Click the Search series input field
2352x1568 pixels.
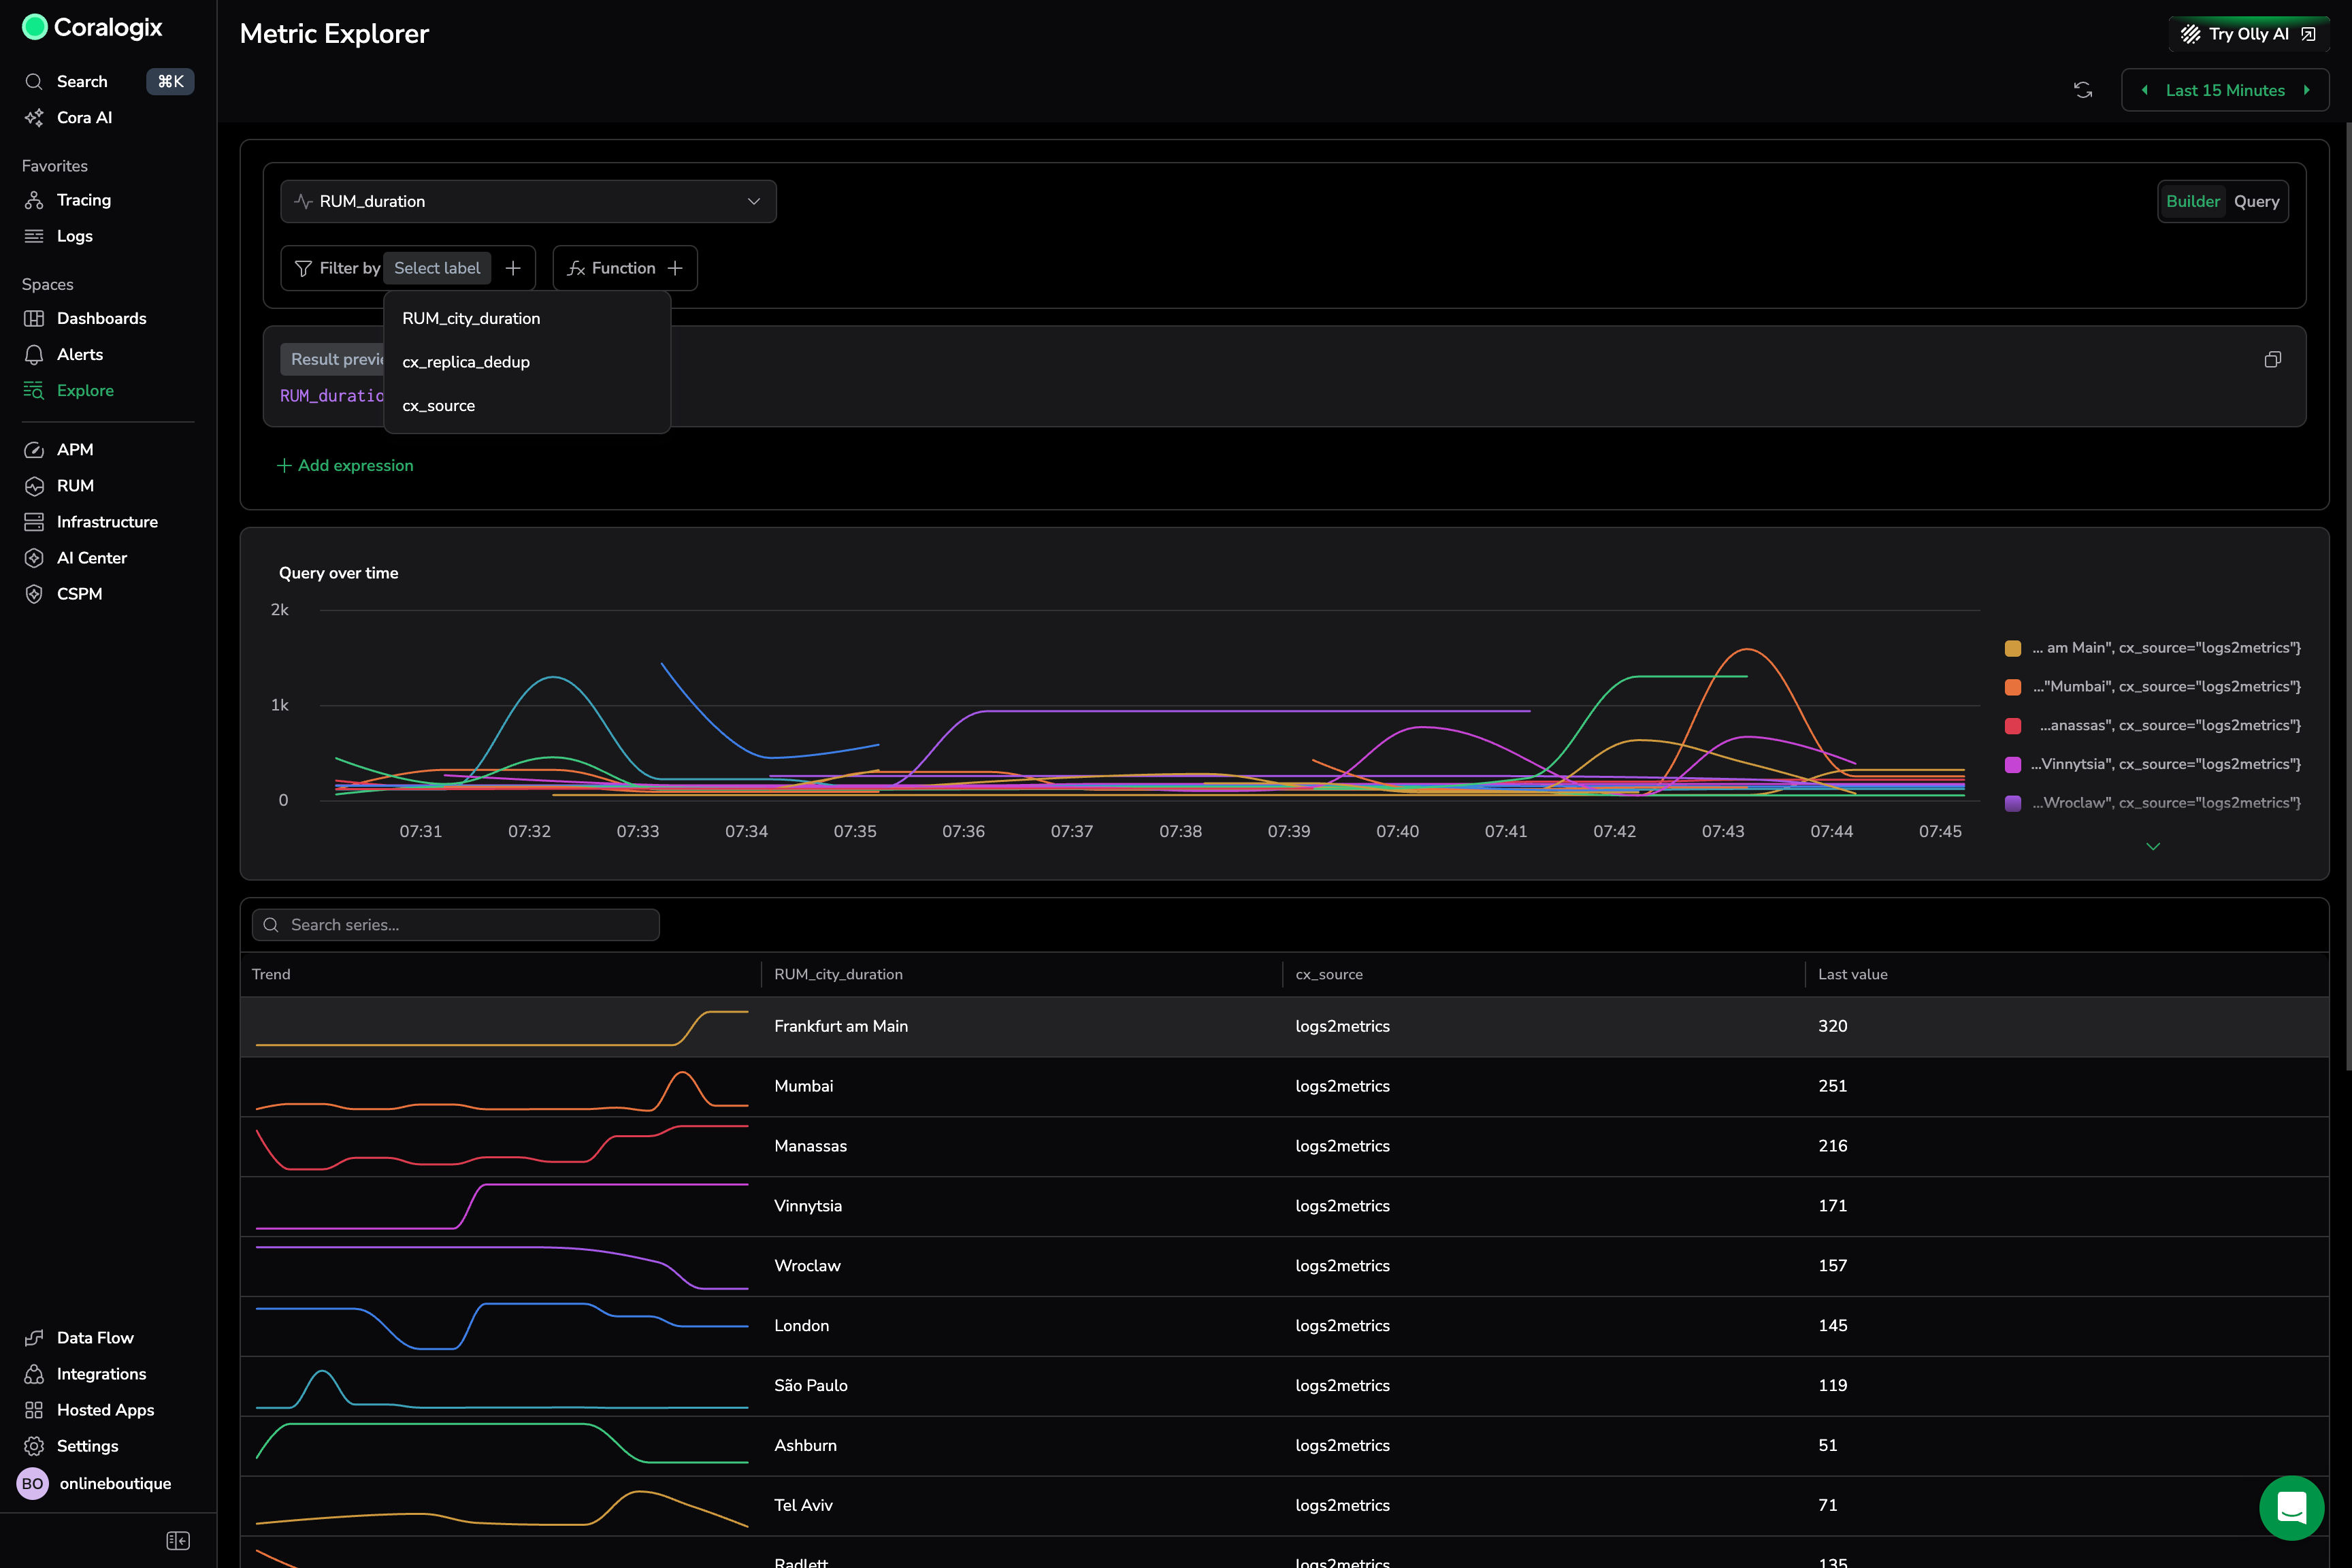[455, 925]
